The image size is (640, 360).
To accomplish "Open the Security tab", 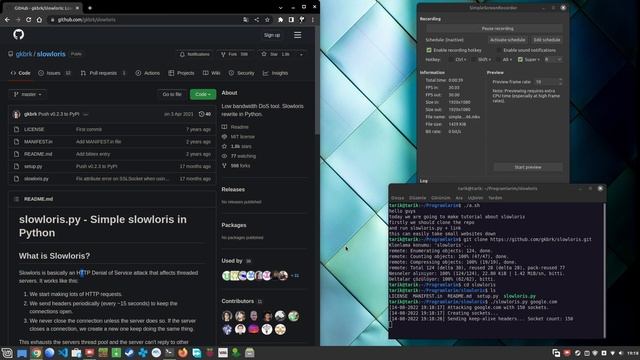I will (x=242, y=73).
